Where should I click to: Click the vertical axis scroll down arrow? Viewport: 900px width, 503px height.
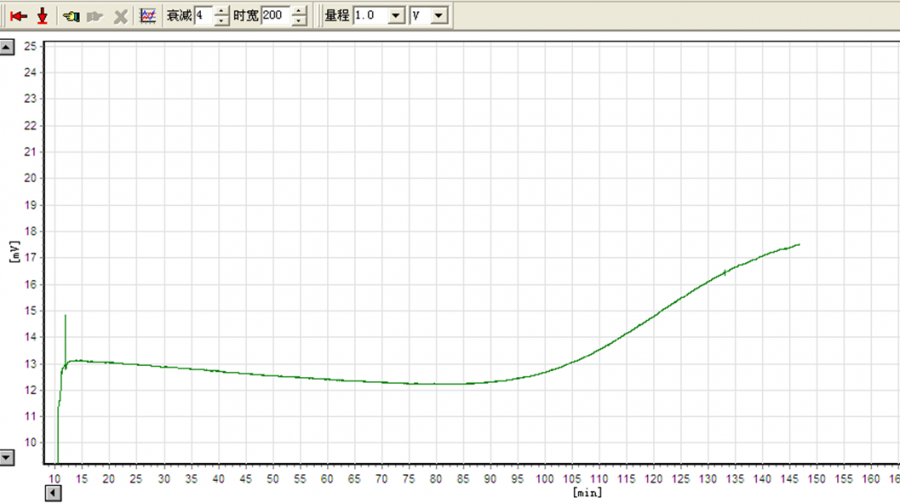point(7,458)
